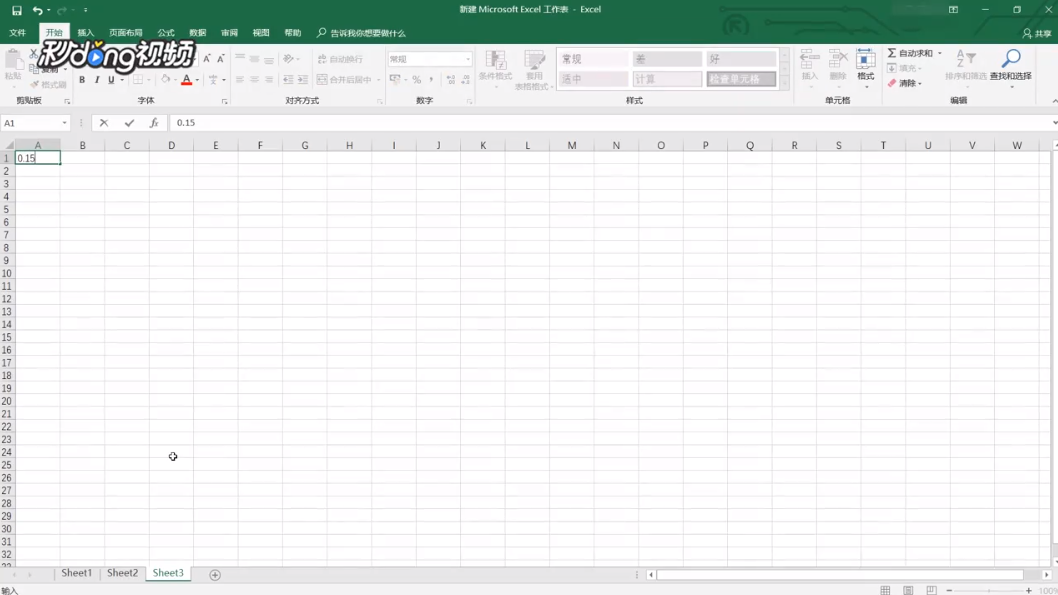Undo the last action
Viewport: 1058px width, 595px height.
tap(37, 10)
